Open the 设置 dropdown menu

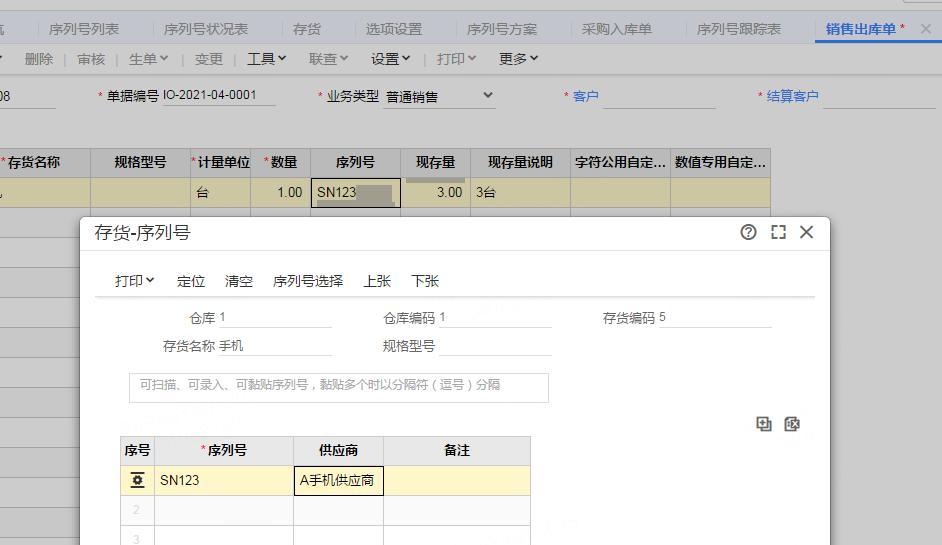[x=391, y=59]
